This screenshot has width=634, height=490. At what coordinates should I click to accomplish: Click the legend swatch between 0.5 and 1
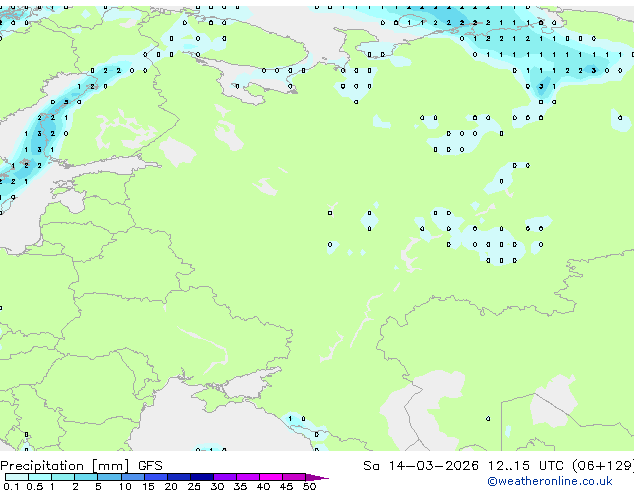pyautogui.click(x=40, y=477)
